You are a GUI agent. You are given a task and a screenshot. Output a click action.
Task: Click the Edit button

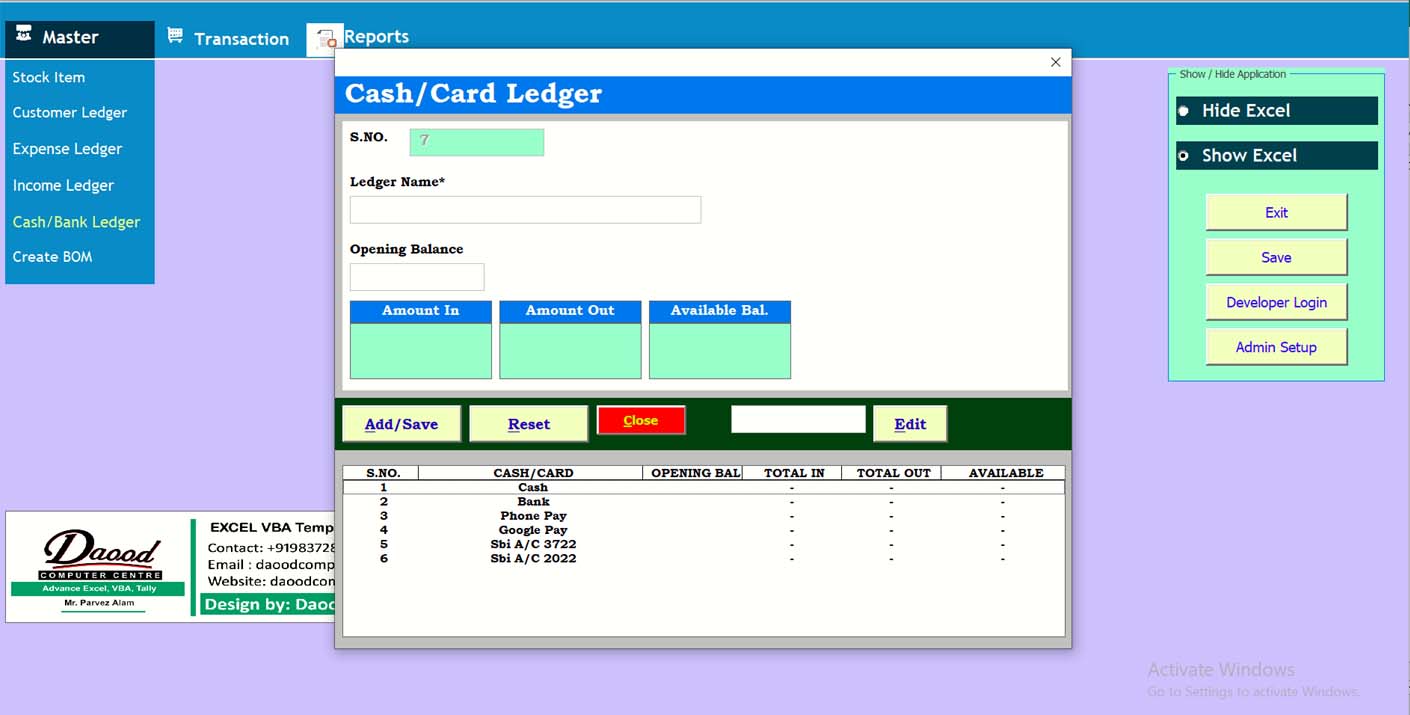pyautogui.click(x=909, y=424)
